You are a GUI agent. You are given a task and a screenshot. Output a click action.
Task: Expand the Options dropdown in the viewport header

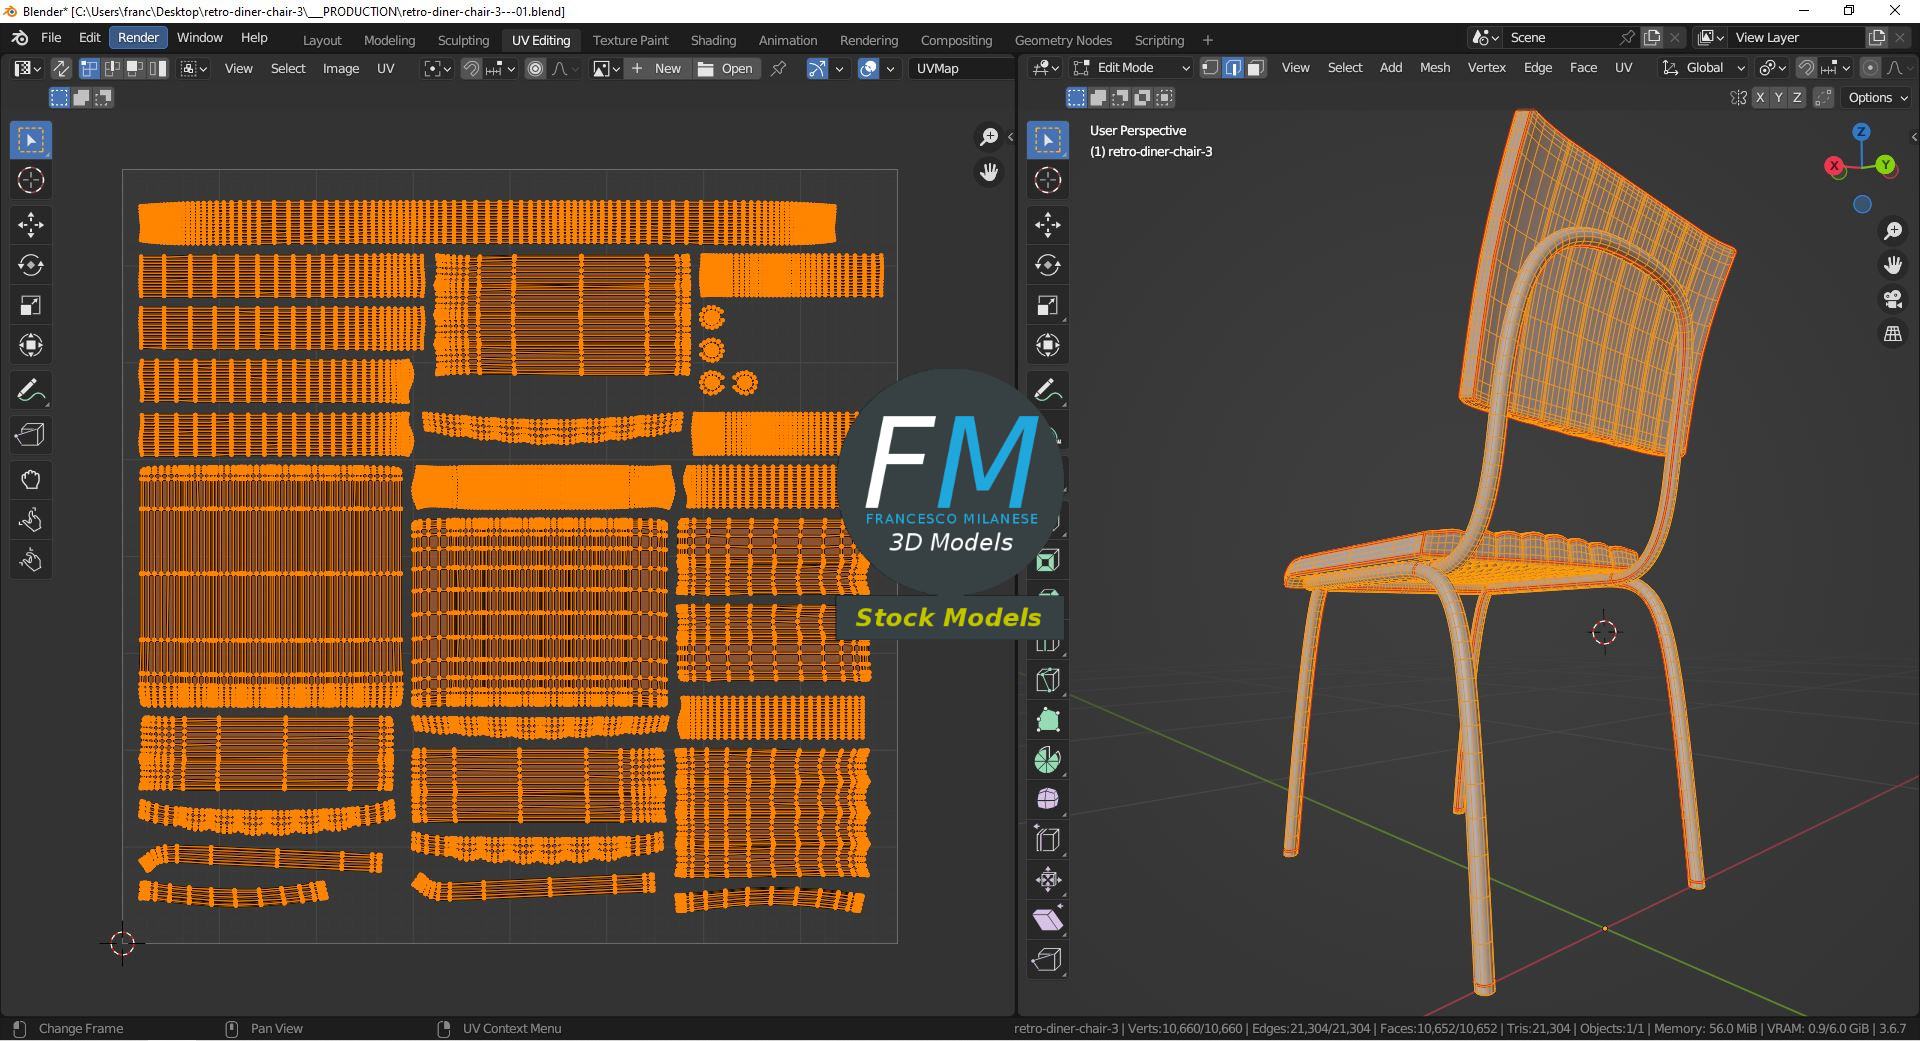pos(1876,97)
